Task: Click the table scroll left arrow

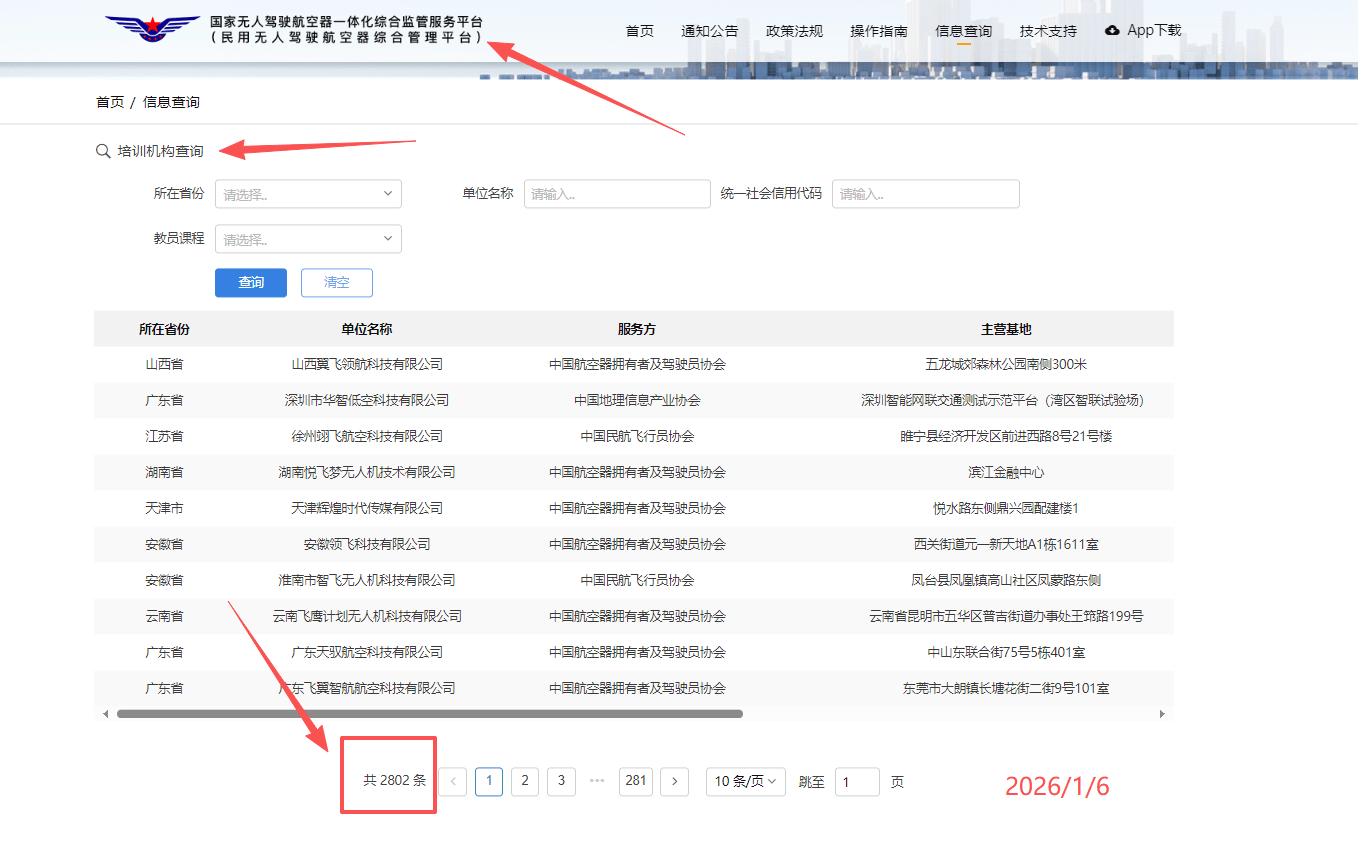Action: (105, 714)
